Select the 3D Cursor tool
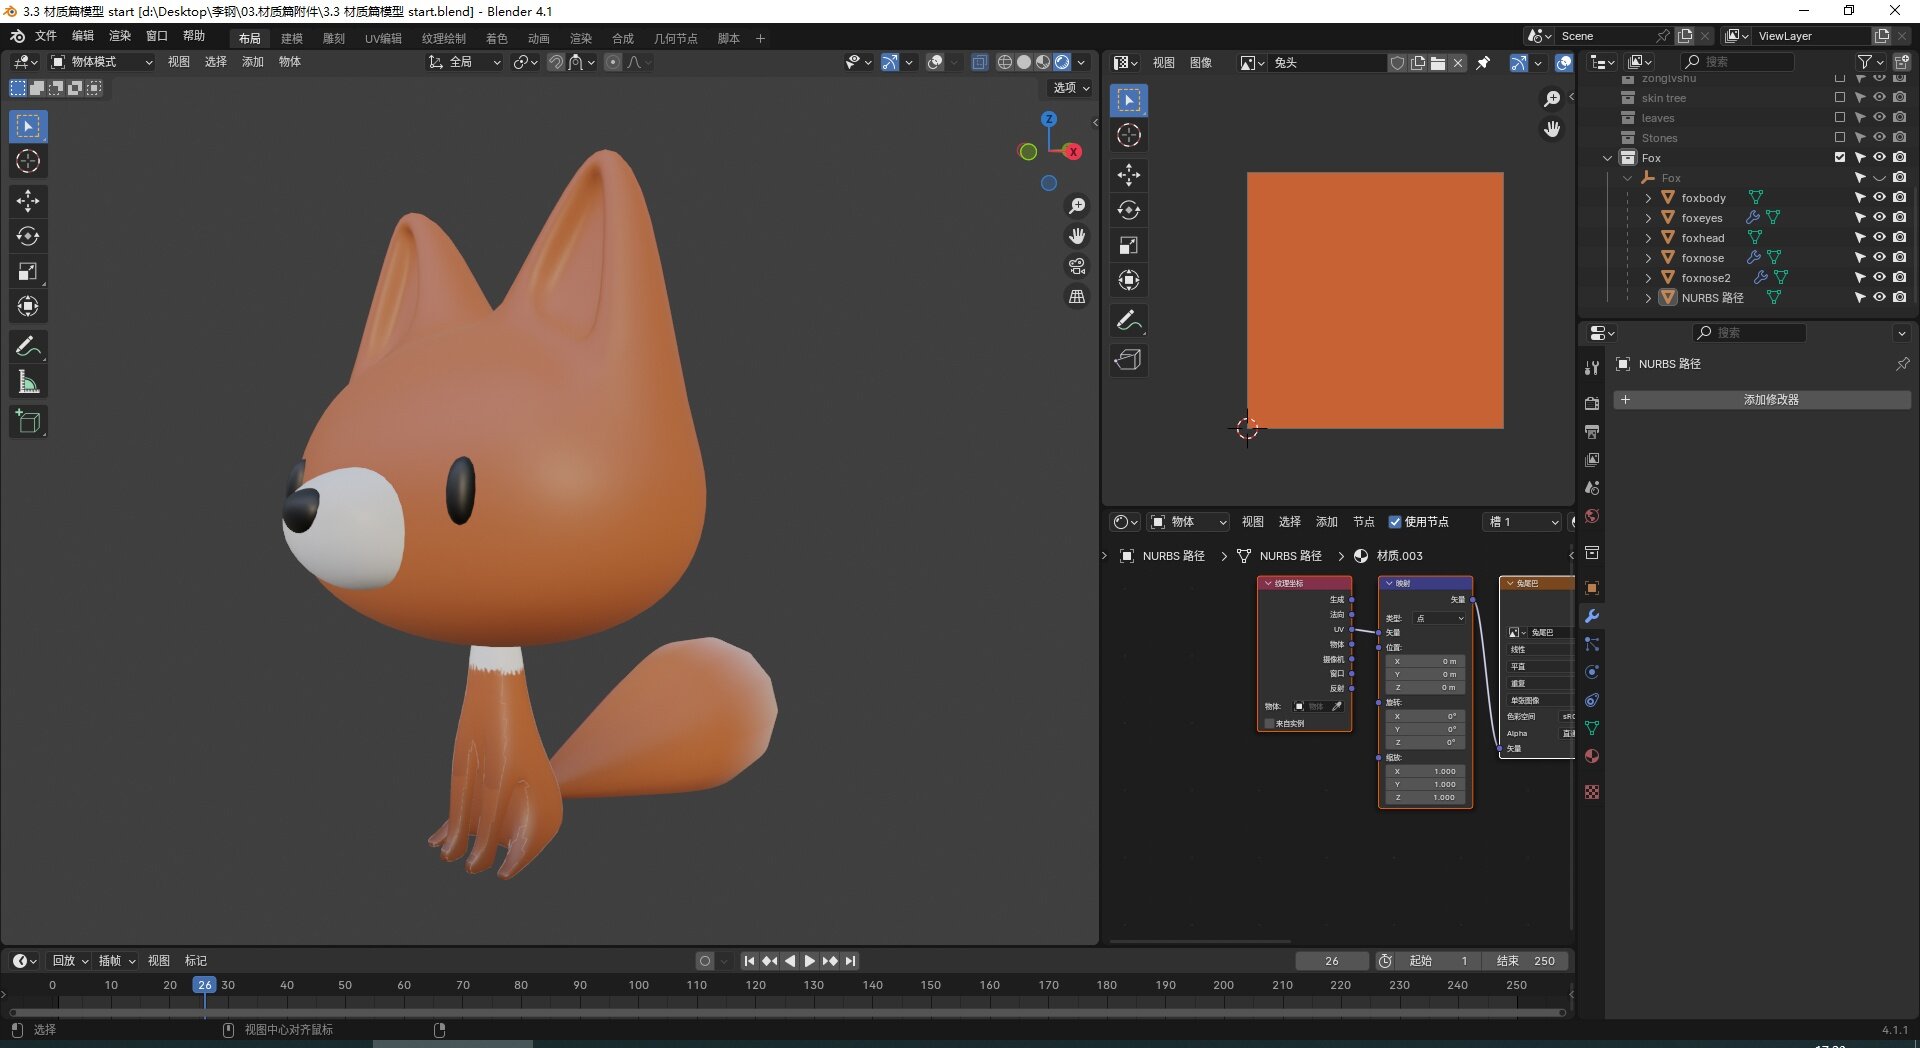 point(28,161)
